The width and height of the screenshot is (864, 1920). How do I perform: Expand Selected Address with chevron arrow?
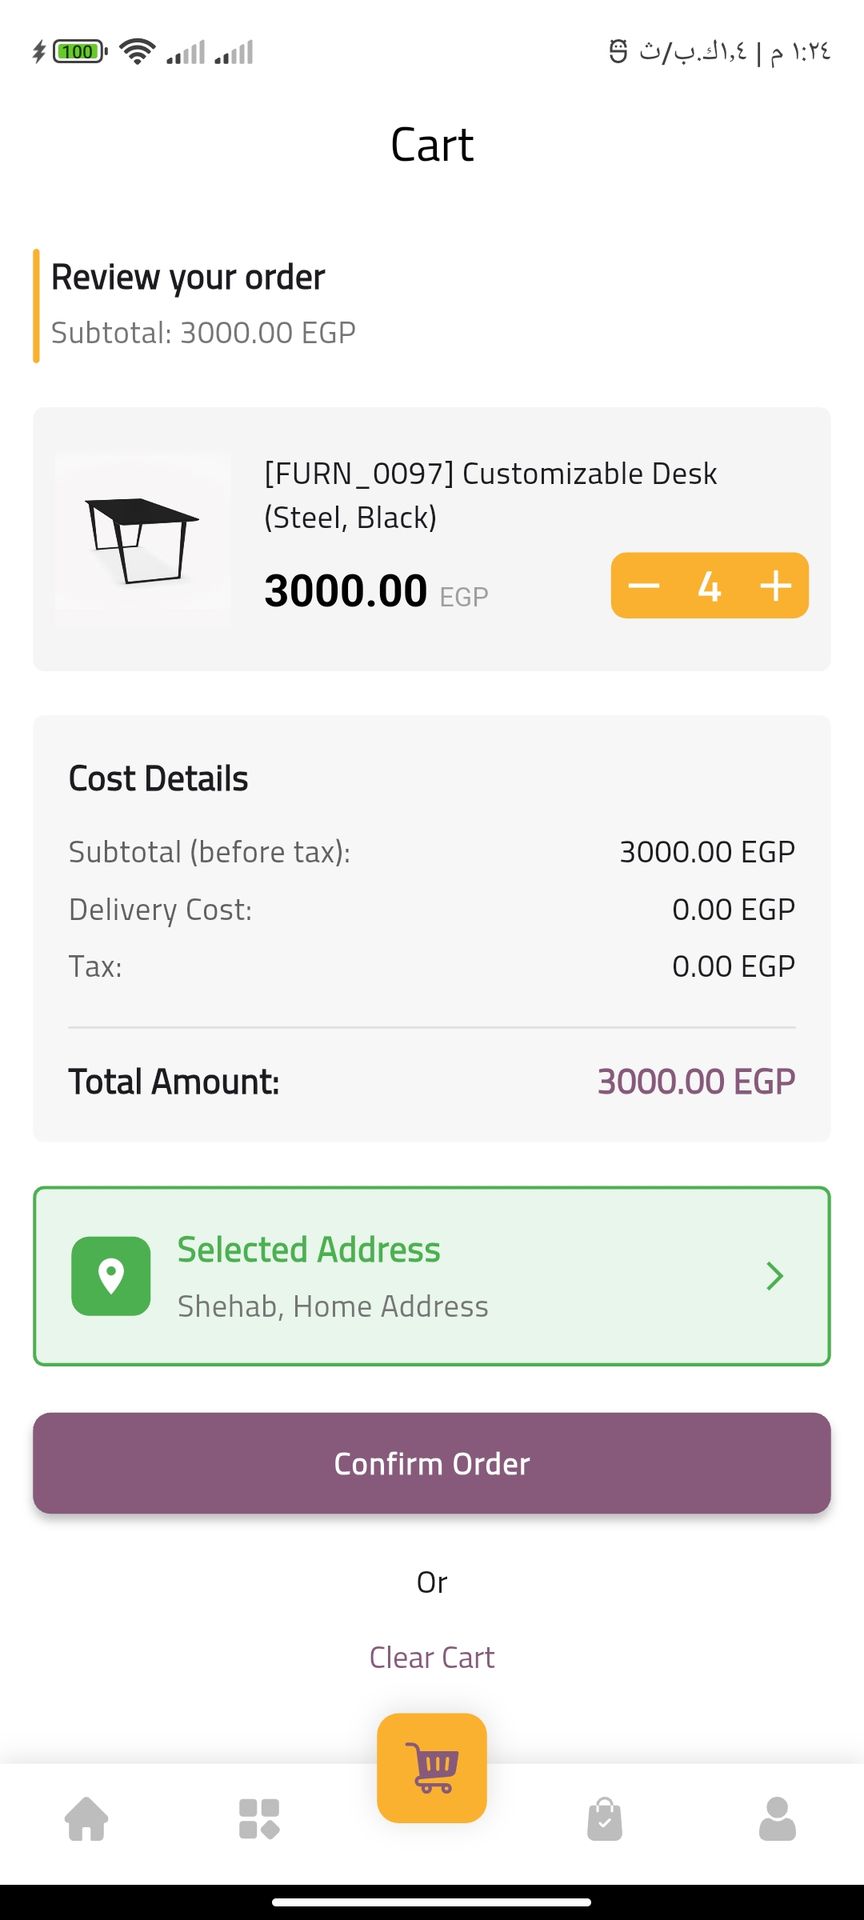[x=774, y=1276]
